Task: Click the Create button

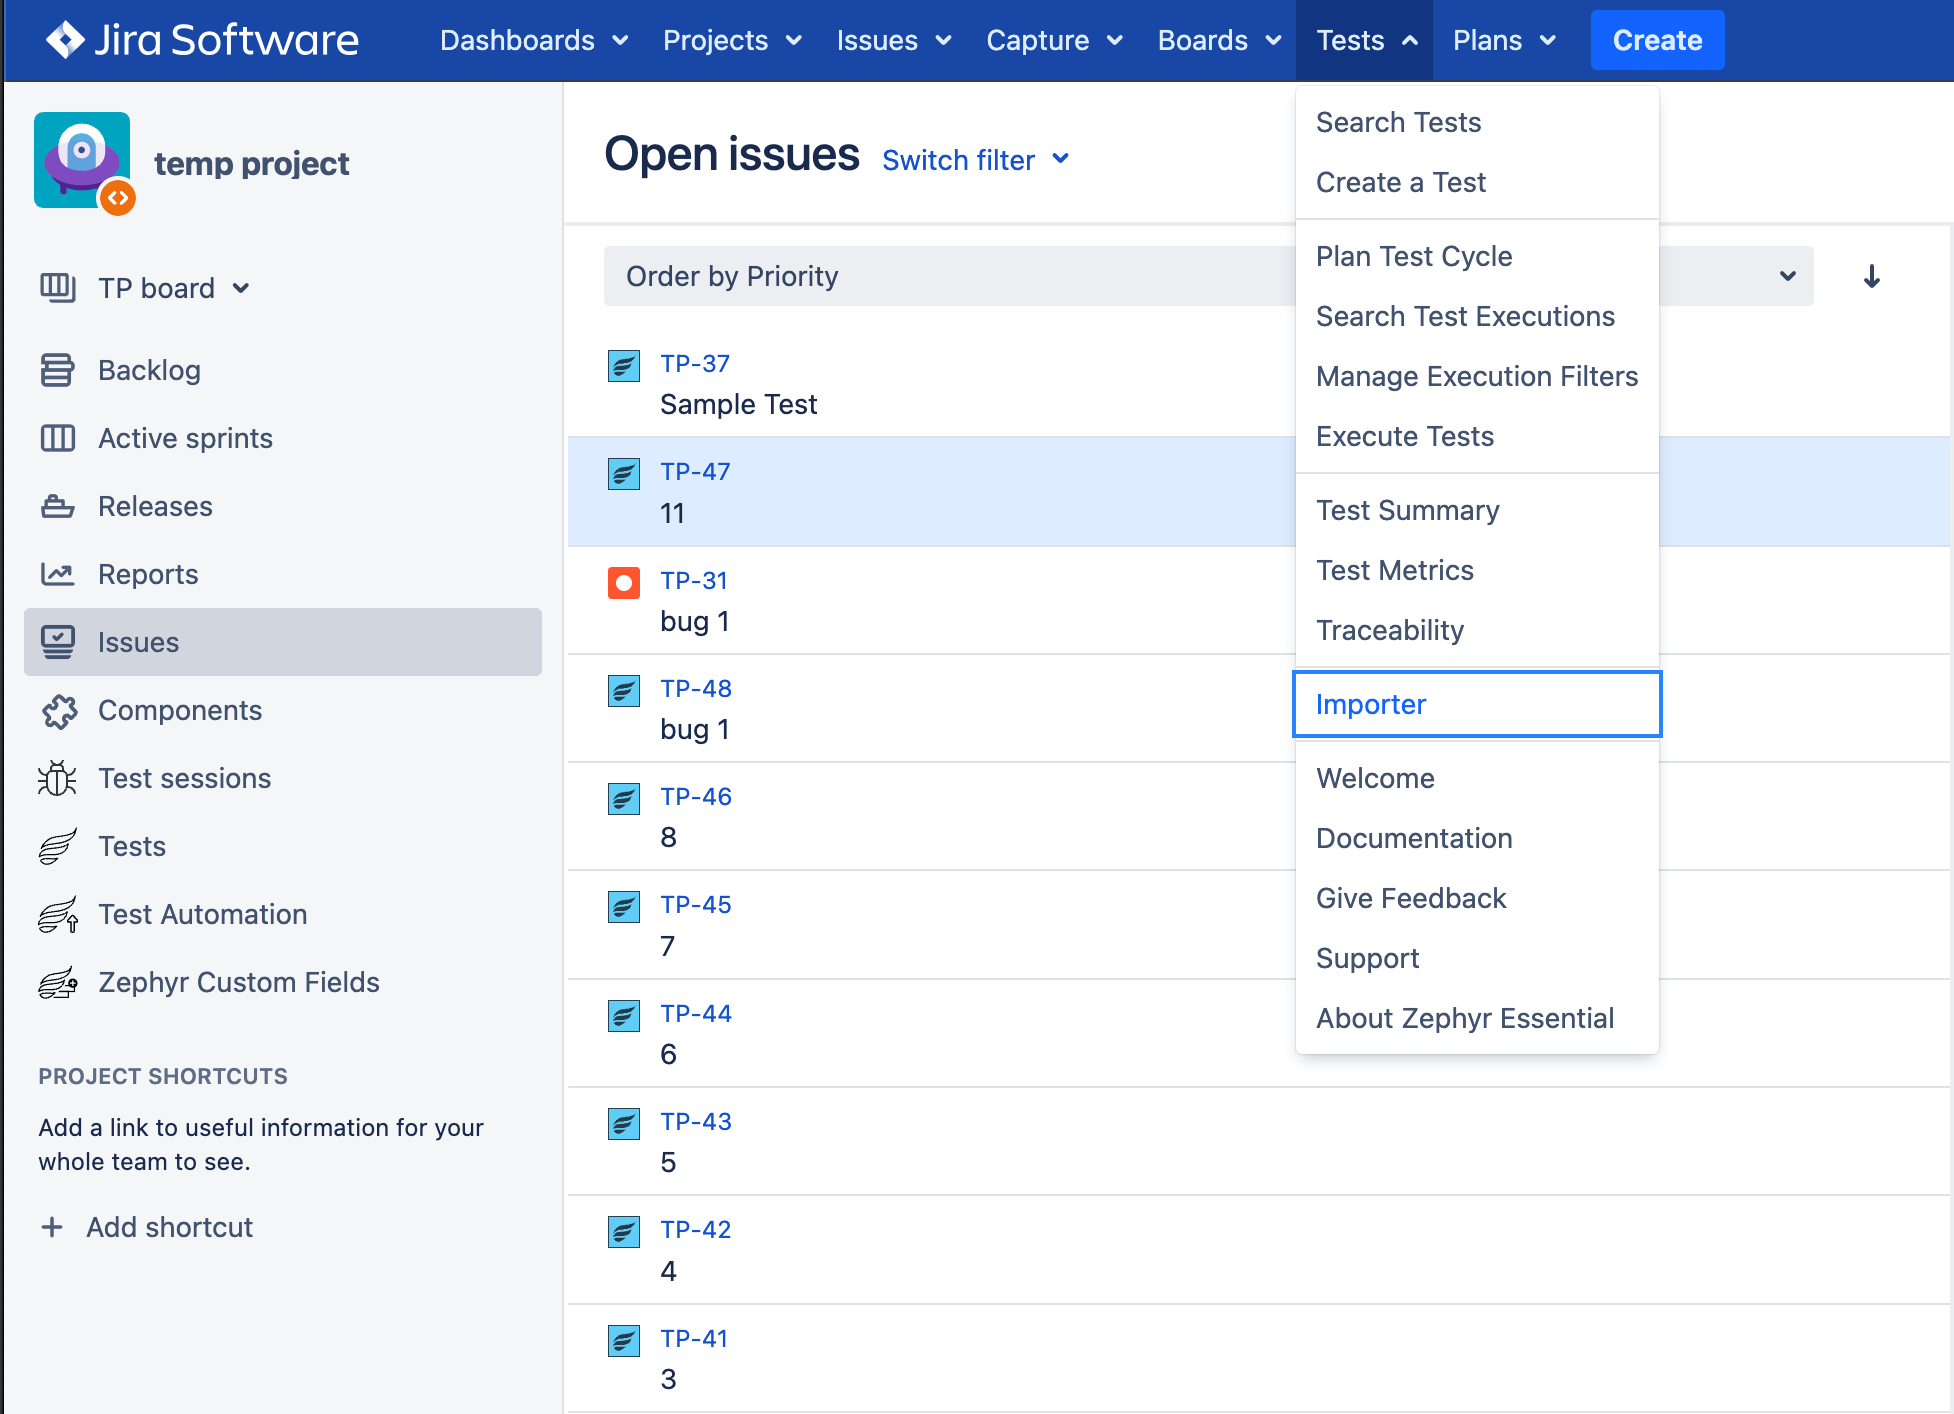Action: (x=1656, y=40)
